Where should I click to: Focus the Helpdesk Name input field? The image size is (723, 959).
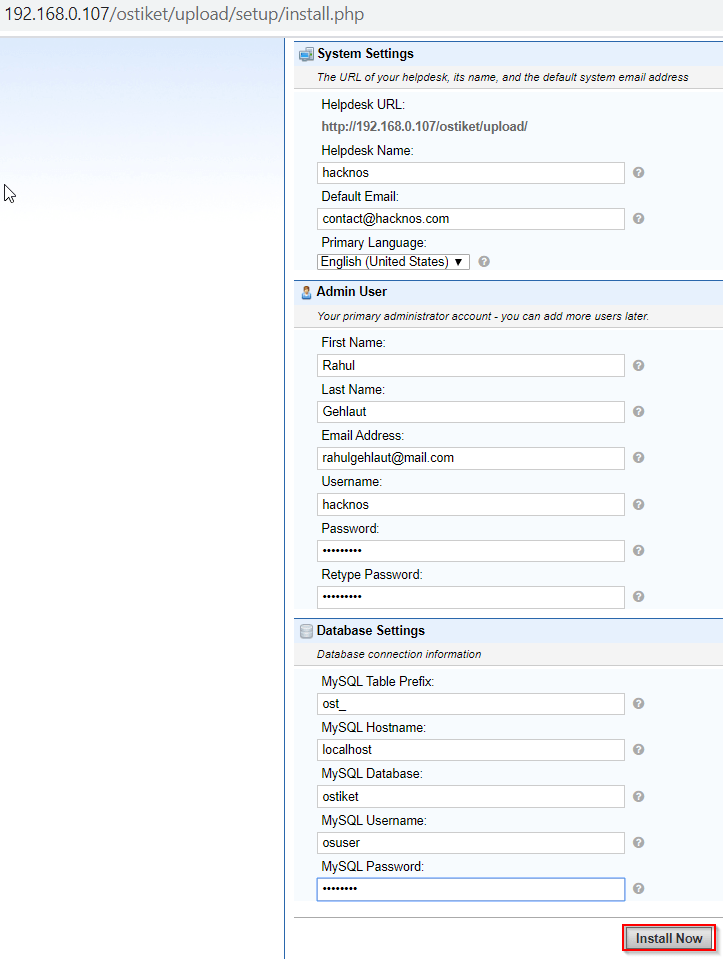470,172
